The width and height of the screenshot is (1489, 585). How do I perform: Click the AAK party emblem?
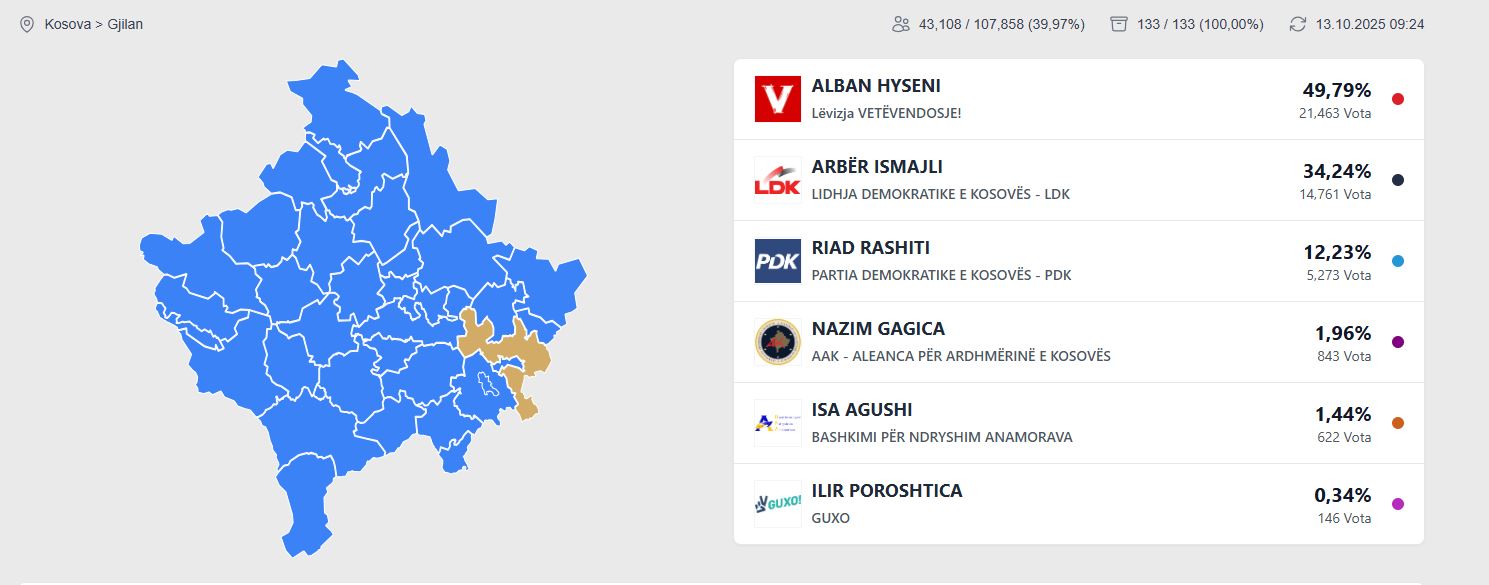[777, 342]
